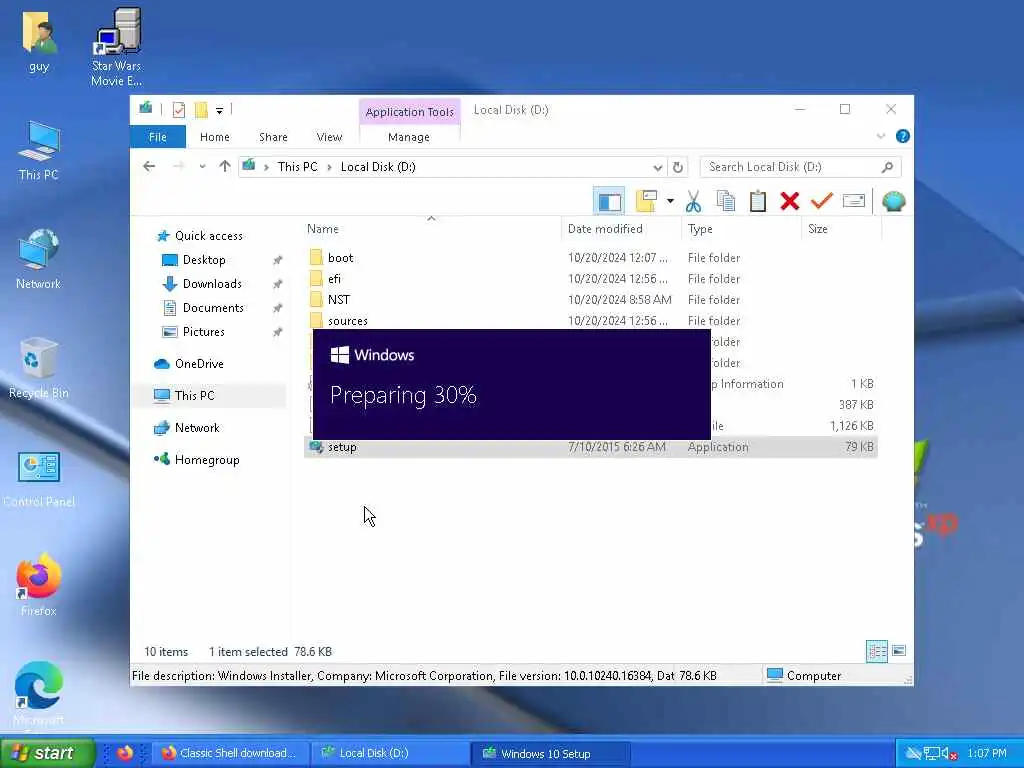Switch to Classic Shell download taskbar button
1024x768 pixels.
(229, 753)
